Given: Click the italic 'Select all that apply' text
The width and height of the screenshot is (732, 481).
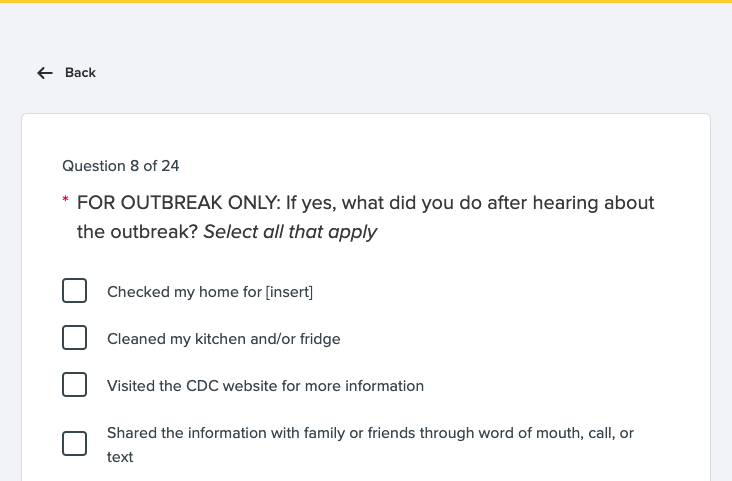Looking at the screenshot, I should [x=290, y=232].
